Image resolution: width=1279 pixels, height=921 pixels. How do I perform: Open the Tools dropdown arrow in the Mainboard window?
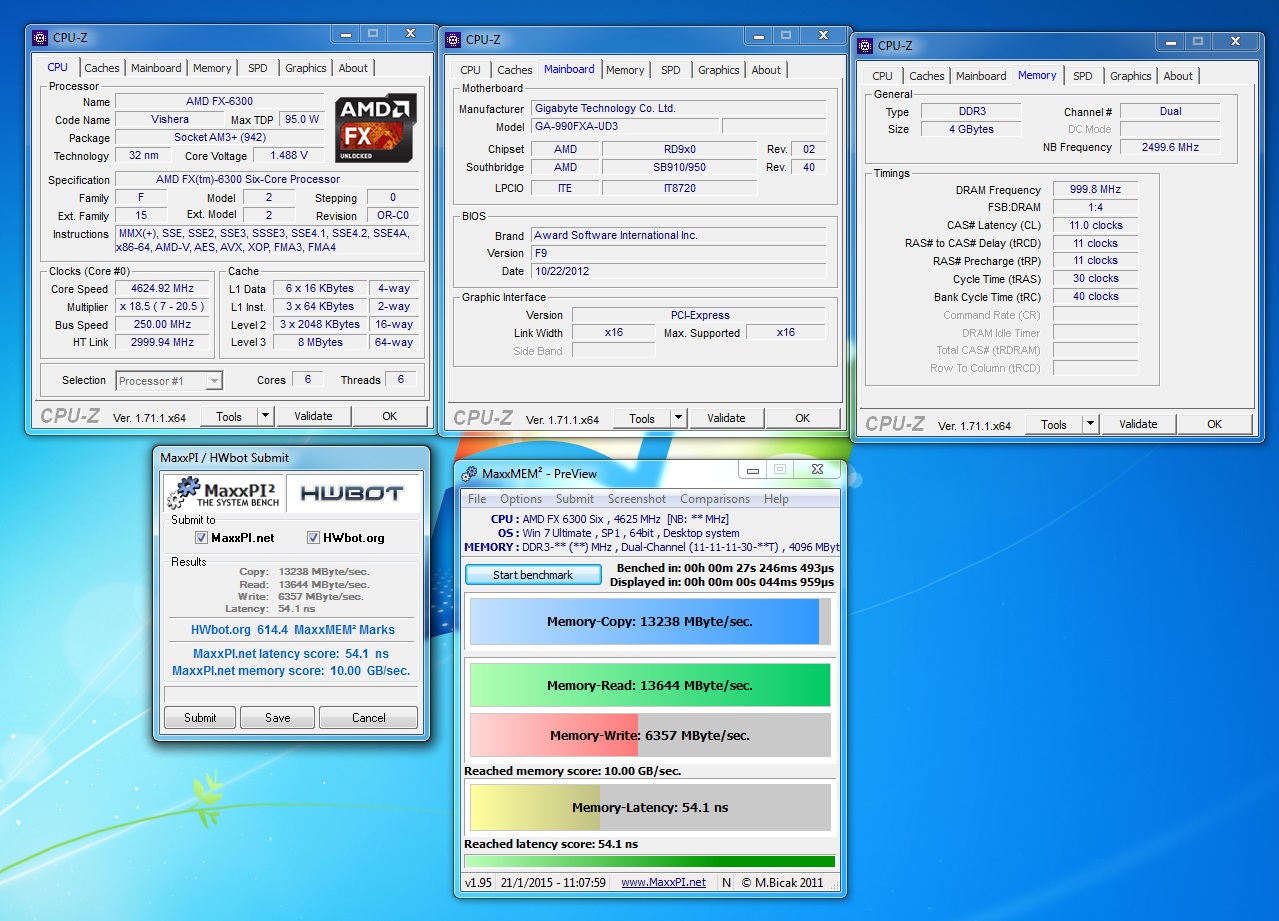point(678,419)
